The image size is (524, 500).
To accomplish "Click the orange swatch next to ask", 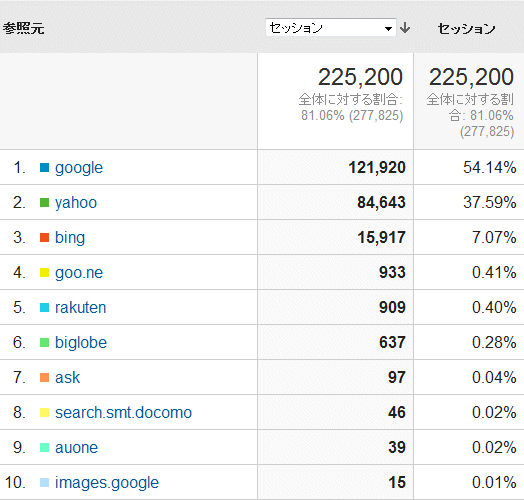I will 44,378.
